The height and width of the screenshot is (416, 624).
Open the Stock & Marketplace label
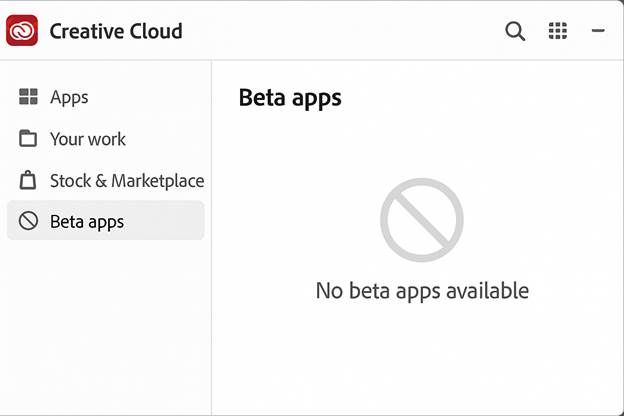tap(127, 181)
